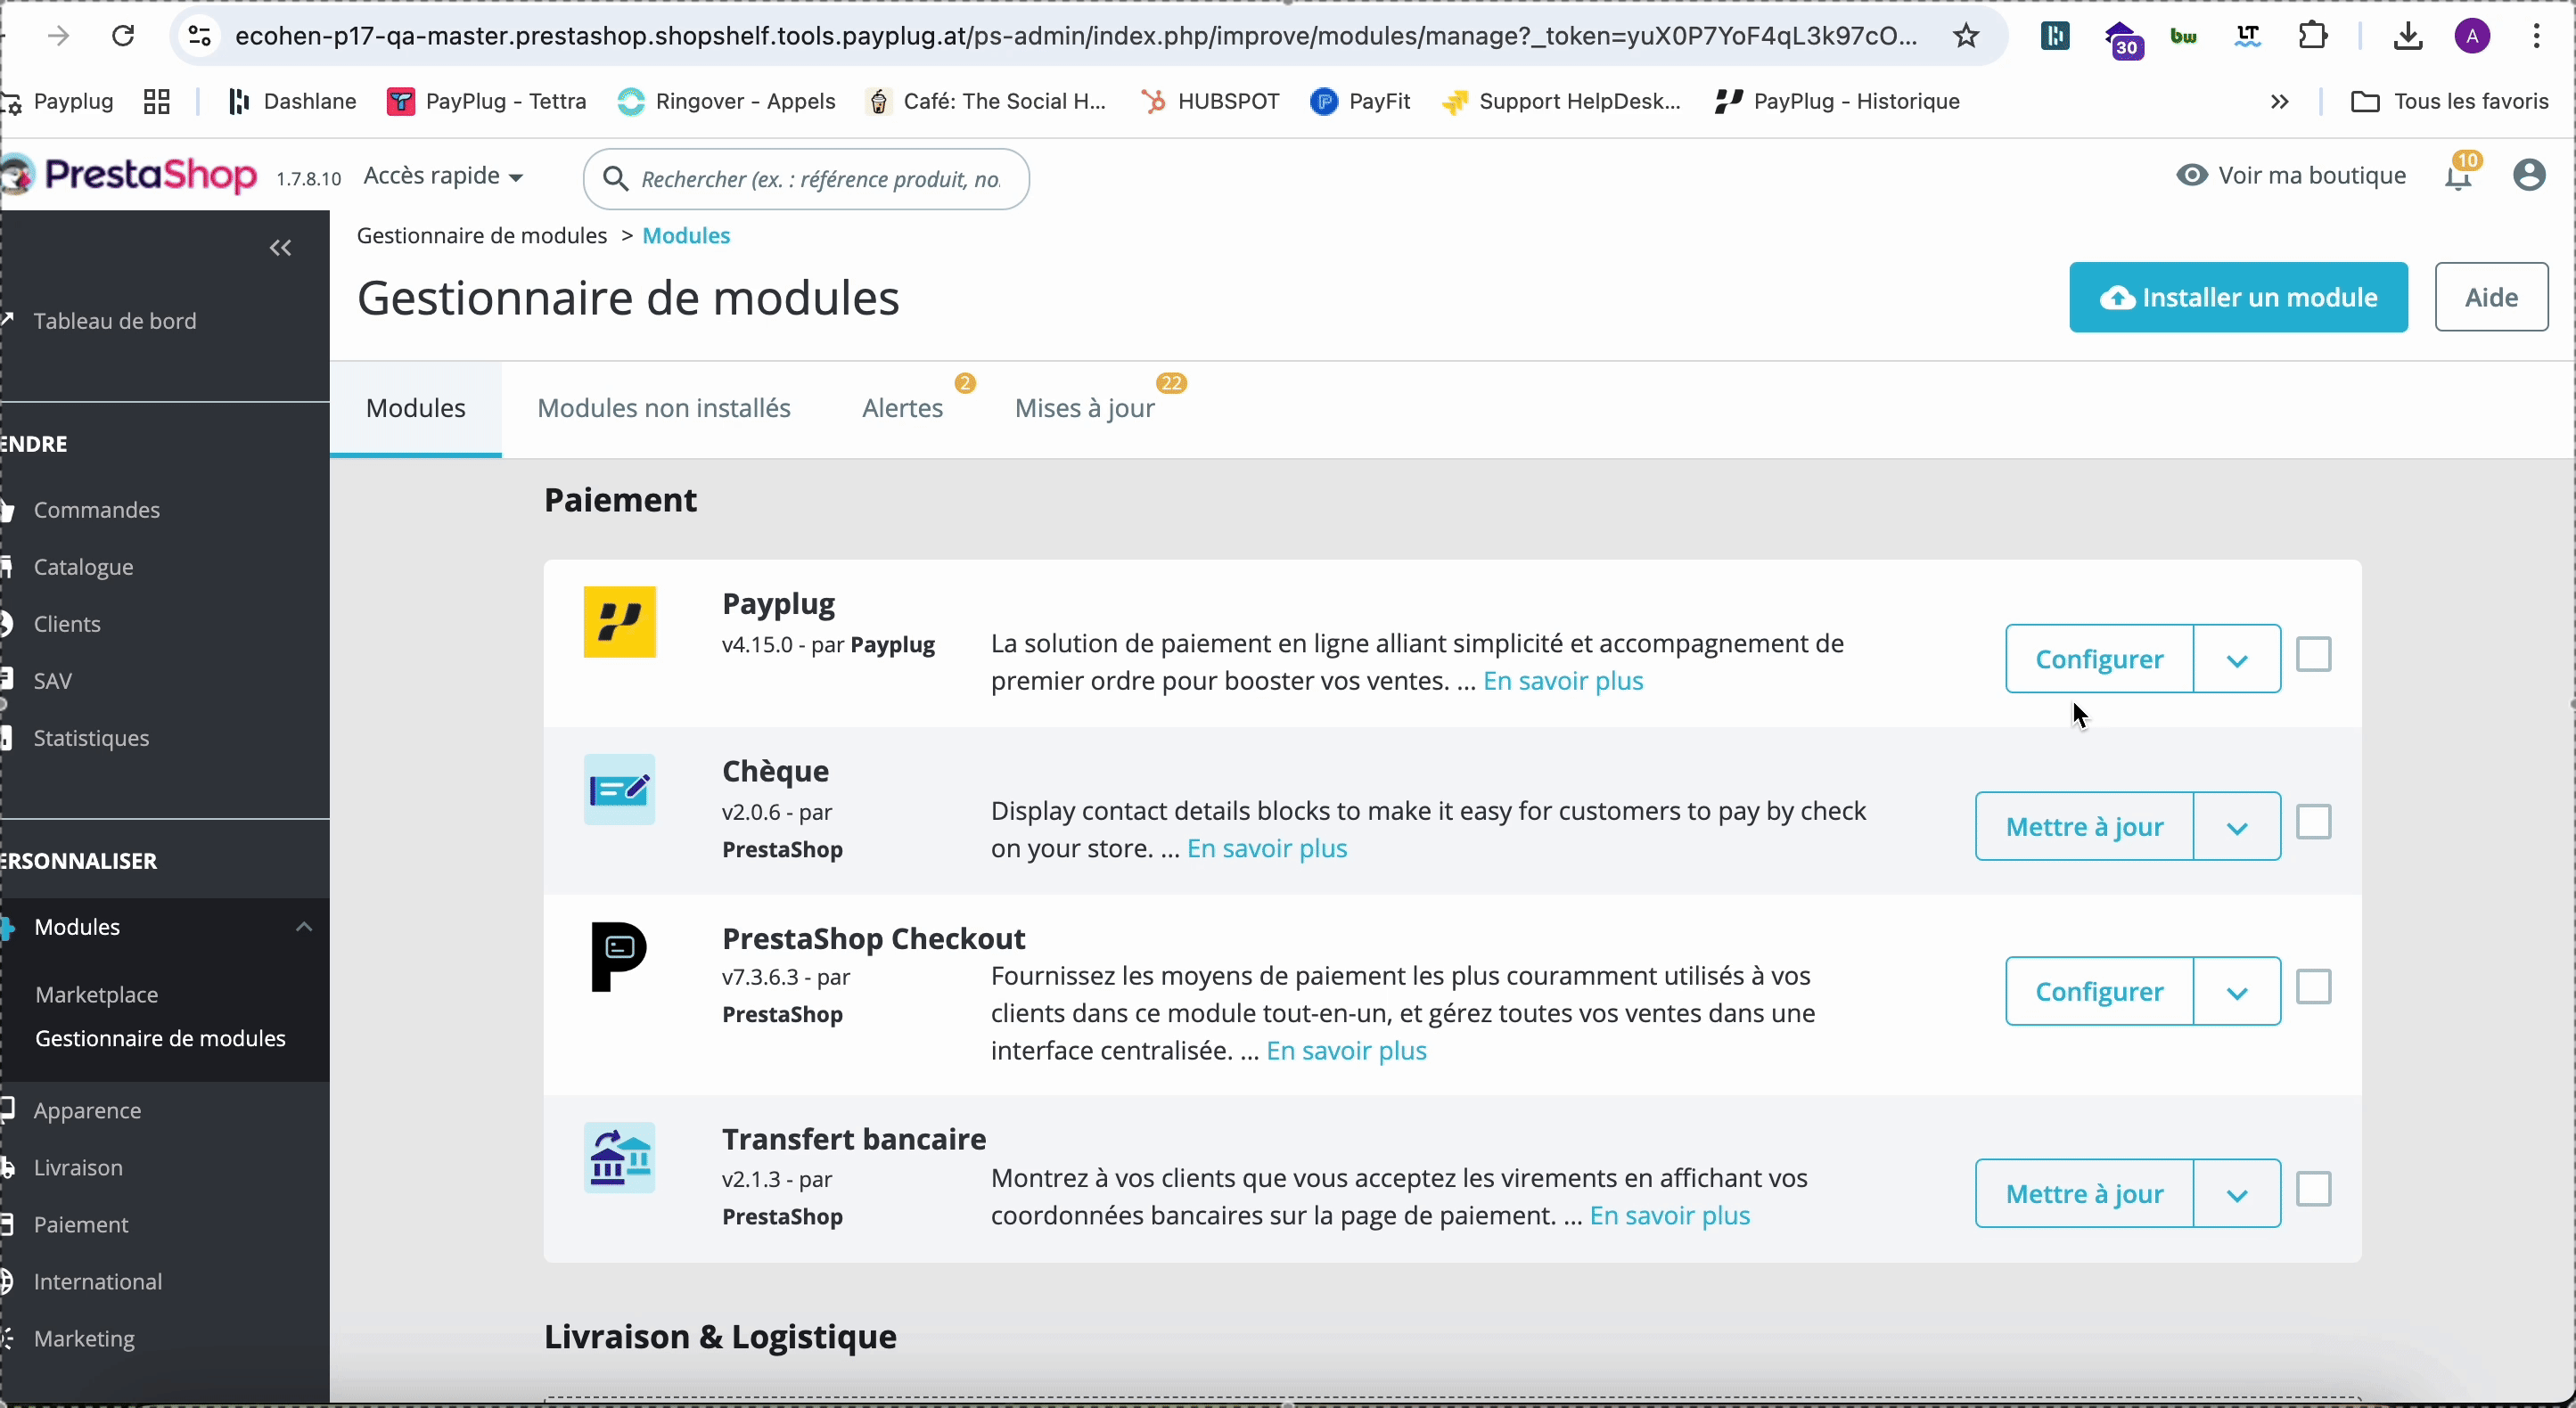The height and width of the screenshot is (1408, 2576).
Task: Open the extension icon with the 30 badge
Action: [2122, 40]
